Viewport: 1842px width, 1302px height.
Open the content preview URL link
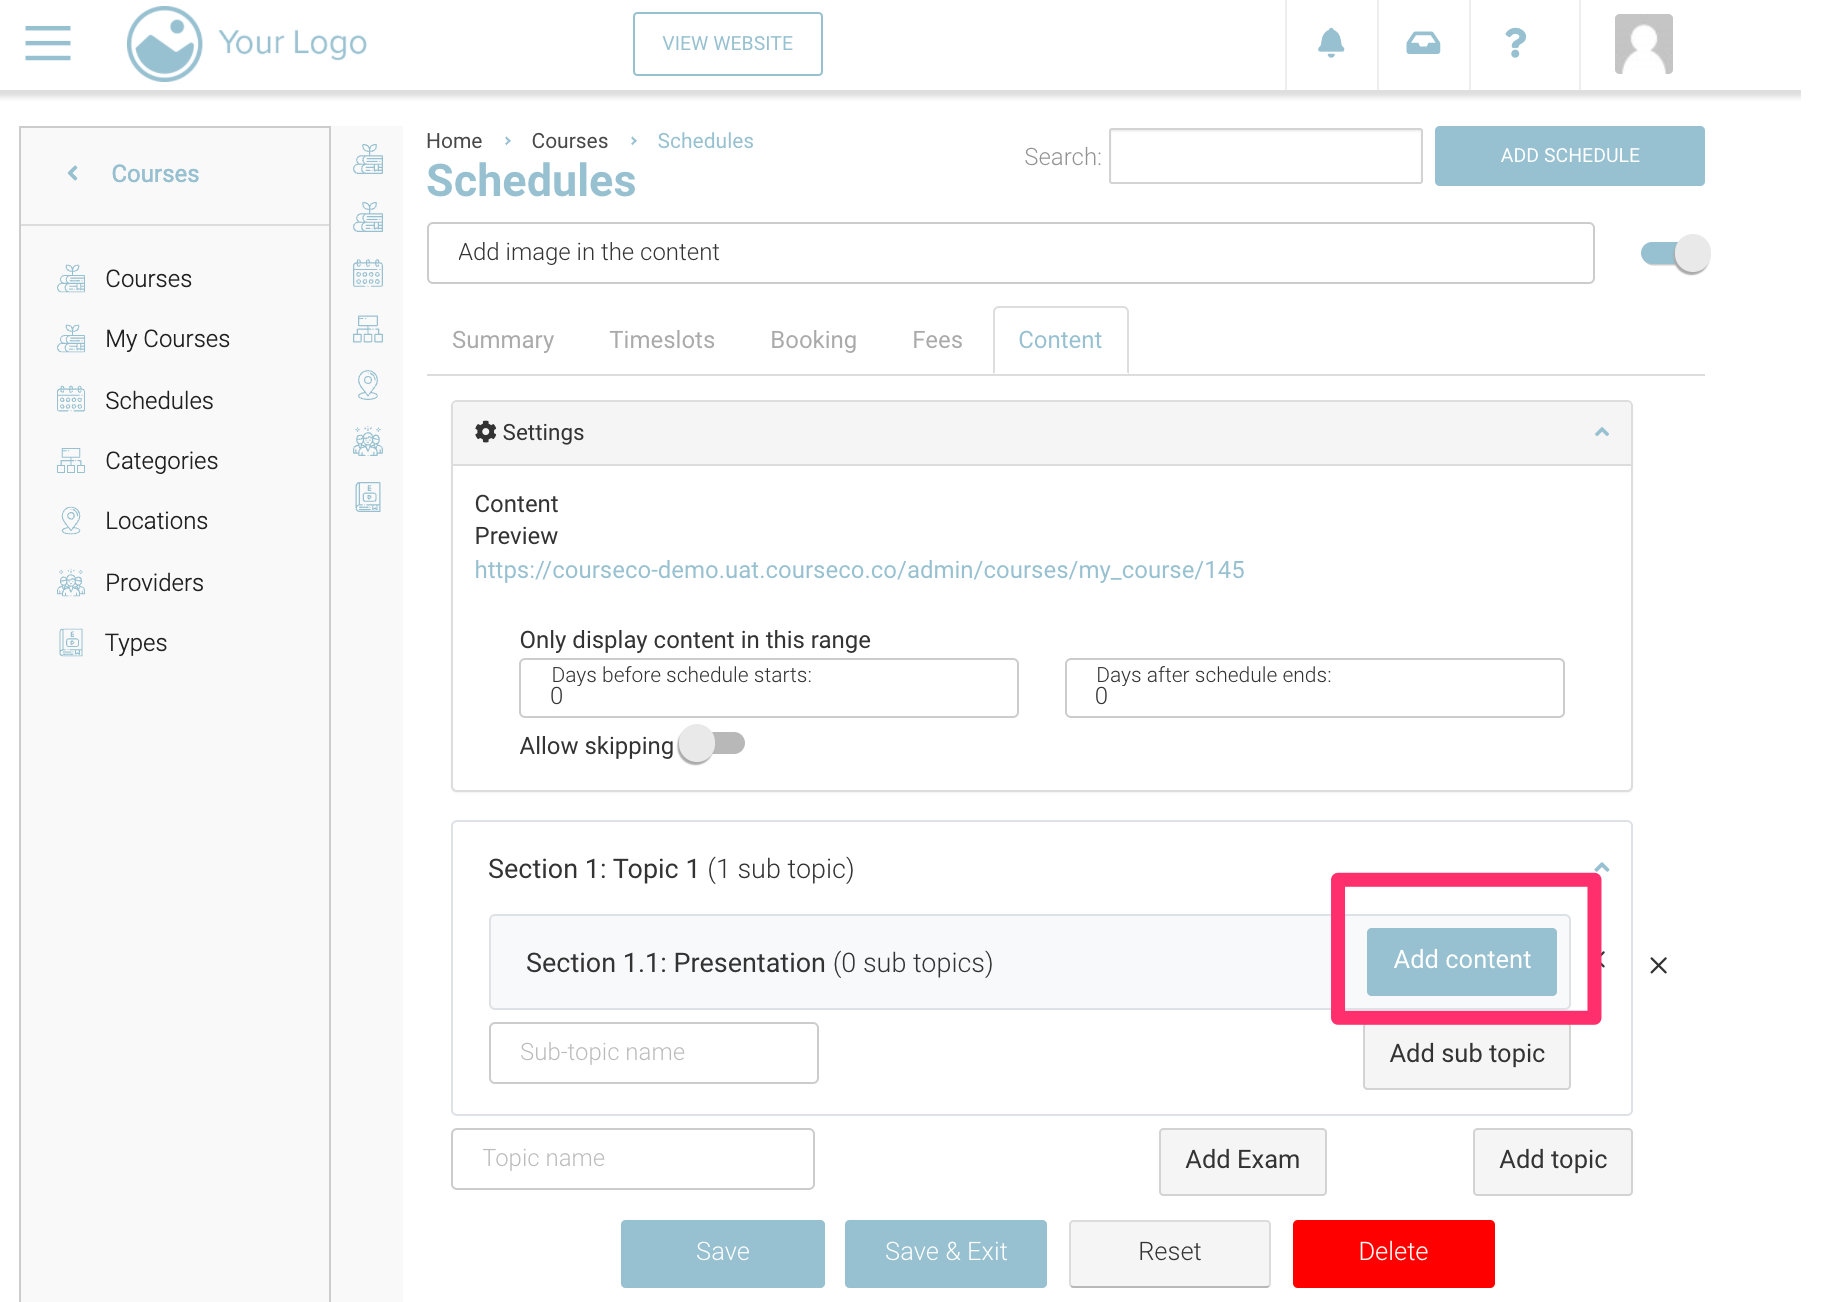[859, 570]
